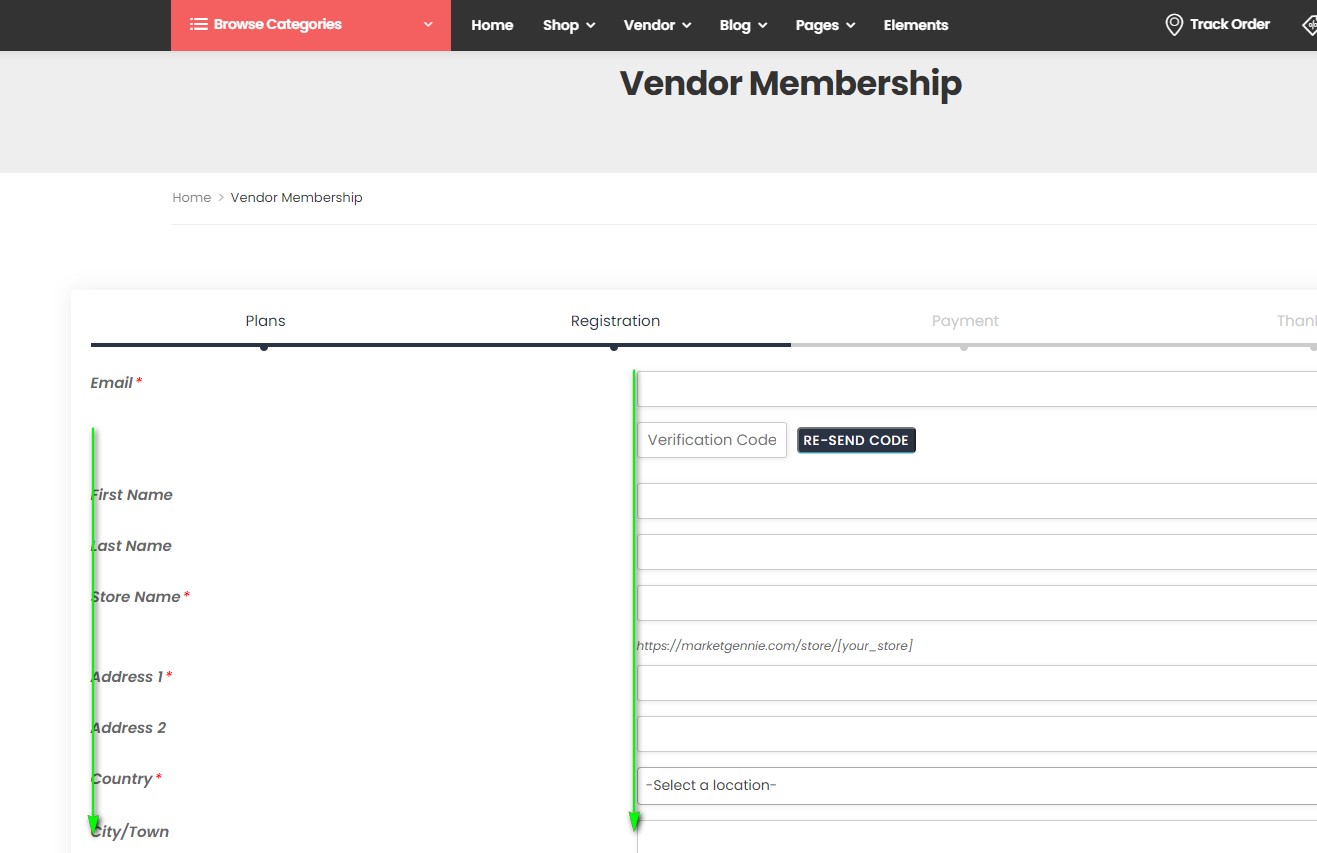Screen dimensions: 1317x853
Task: Select the Store Name input field
Action: pyautogui.click(x=977, y=603)
